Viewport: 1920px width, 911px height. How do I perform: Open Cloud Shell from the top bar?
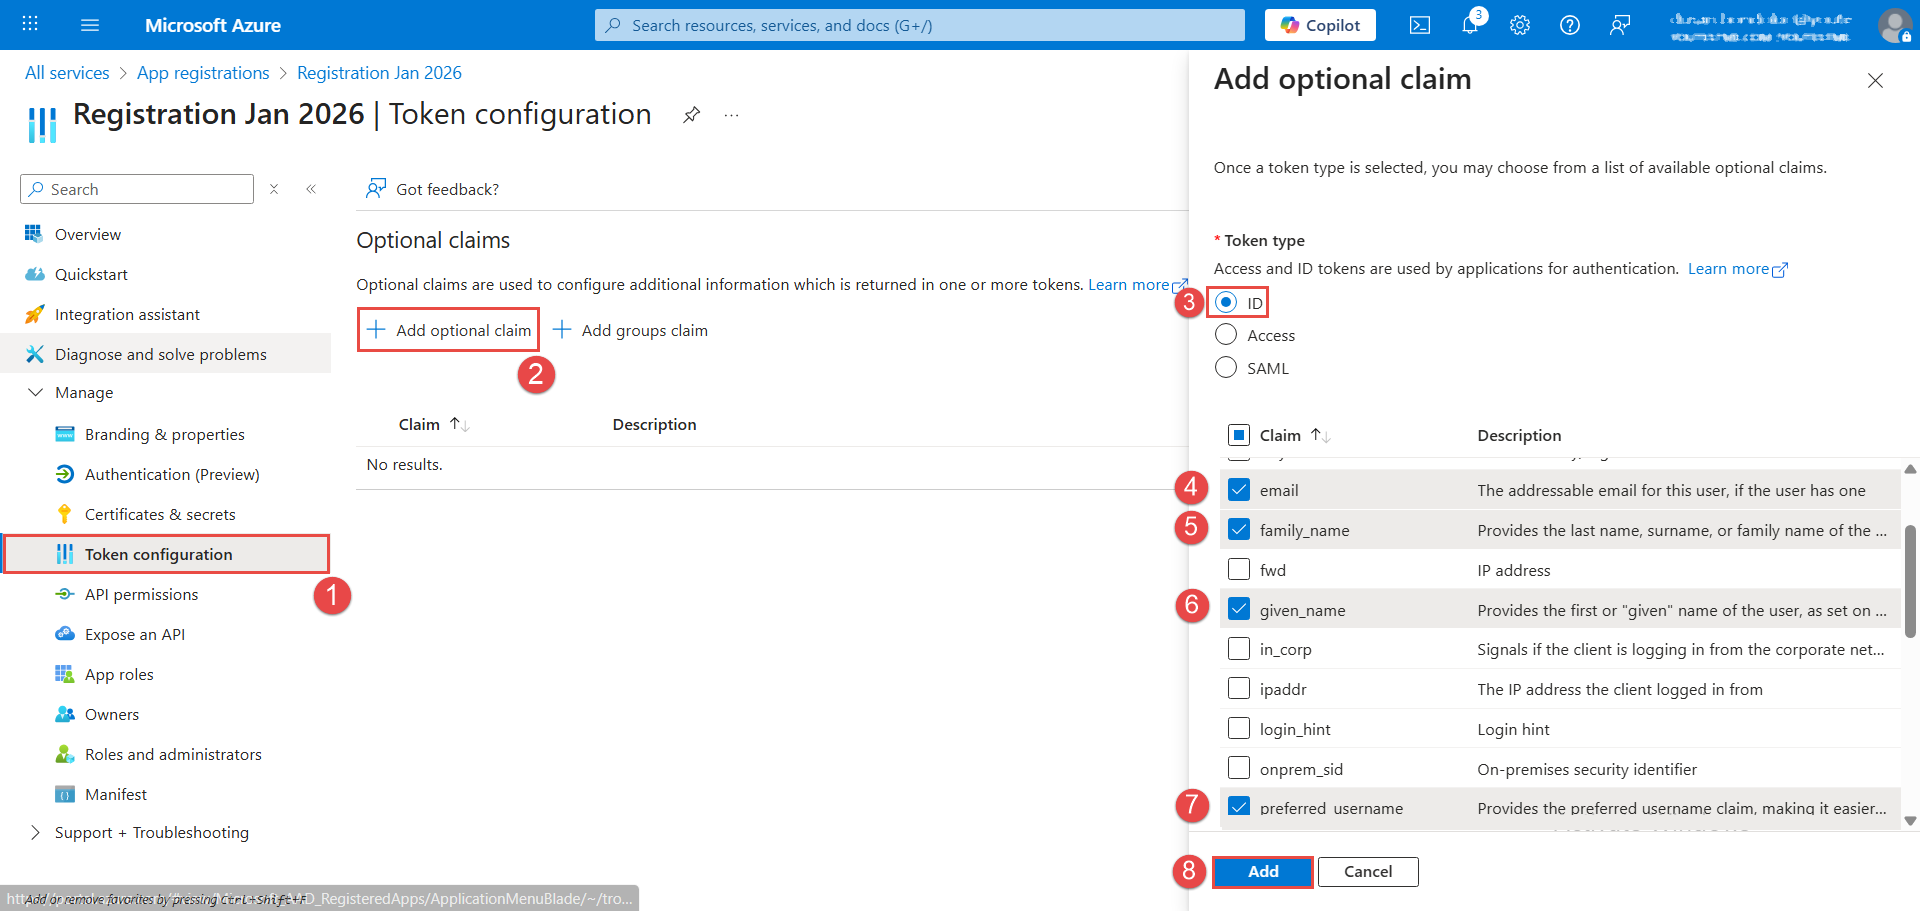tap(1419, 25)
